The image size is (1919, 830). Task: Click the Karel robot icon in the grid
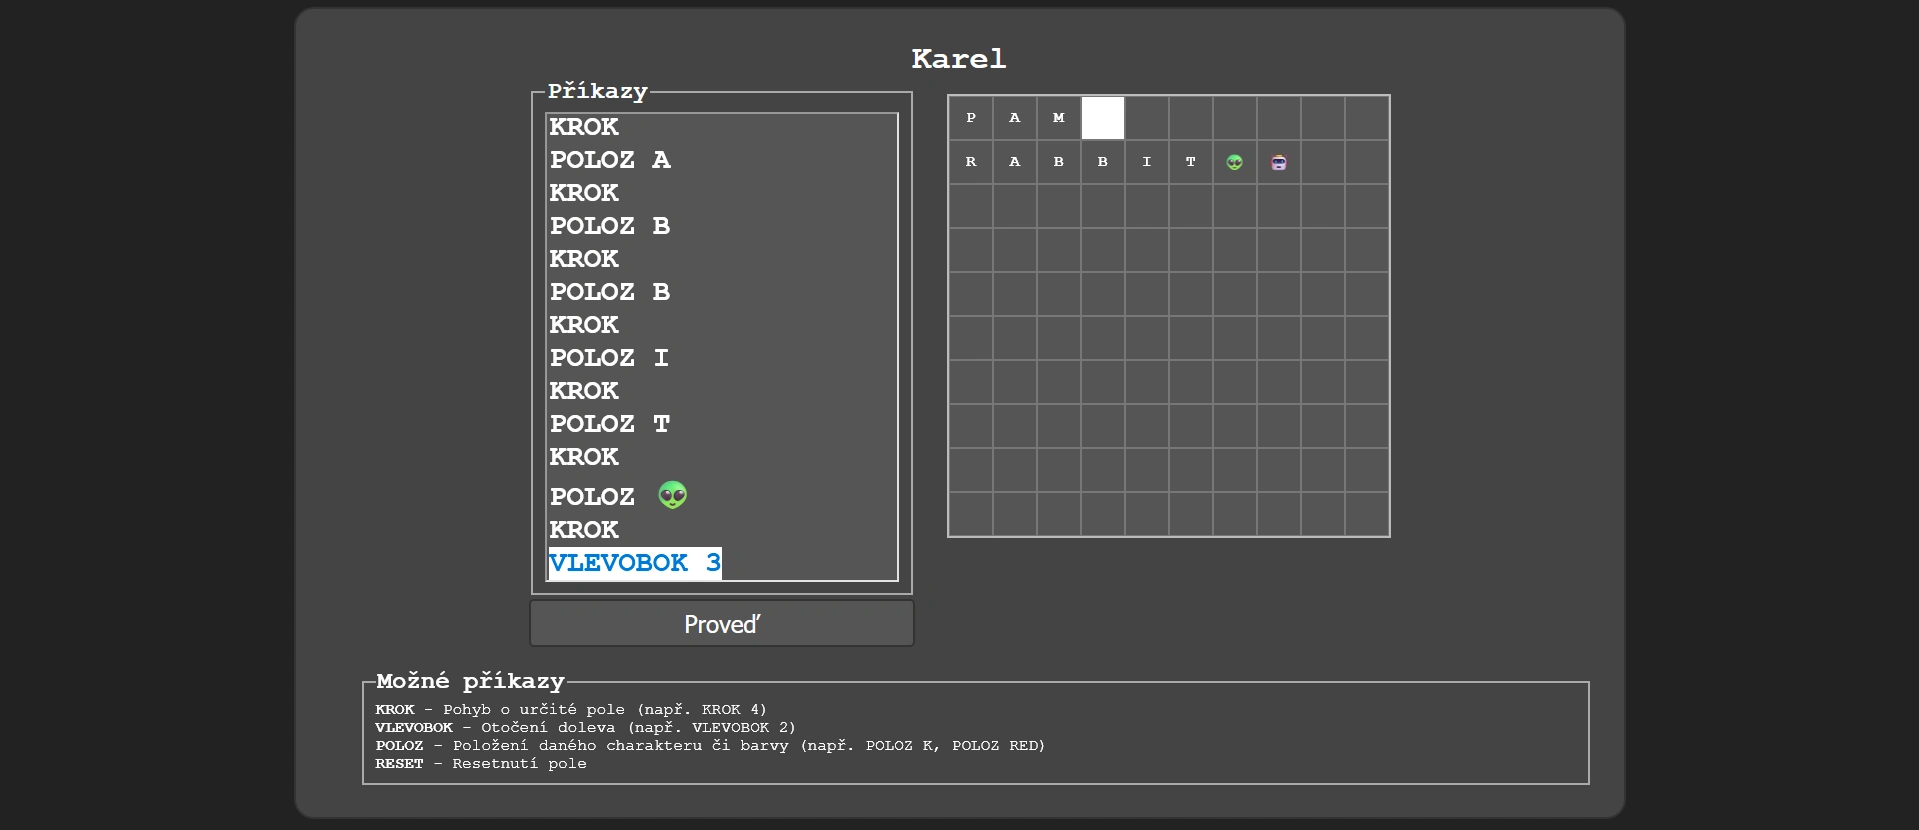click(x=1278, y=162)
